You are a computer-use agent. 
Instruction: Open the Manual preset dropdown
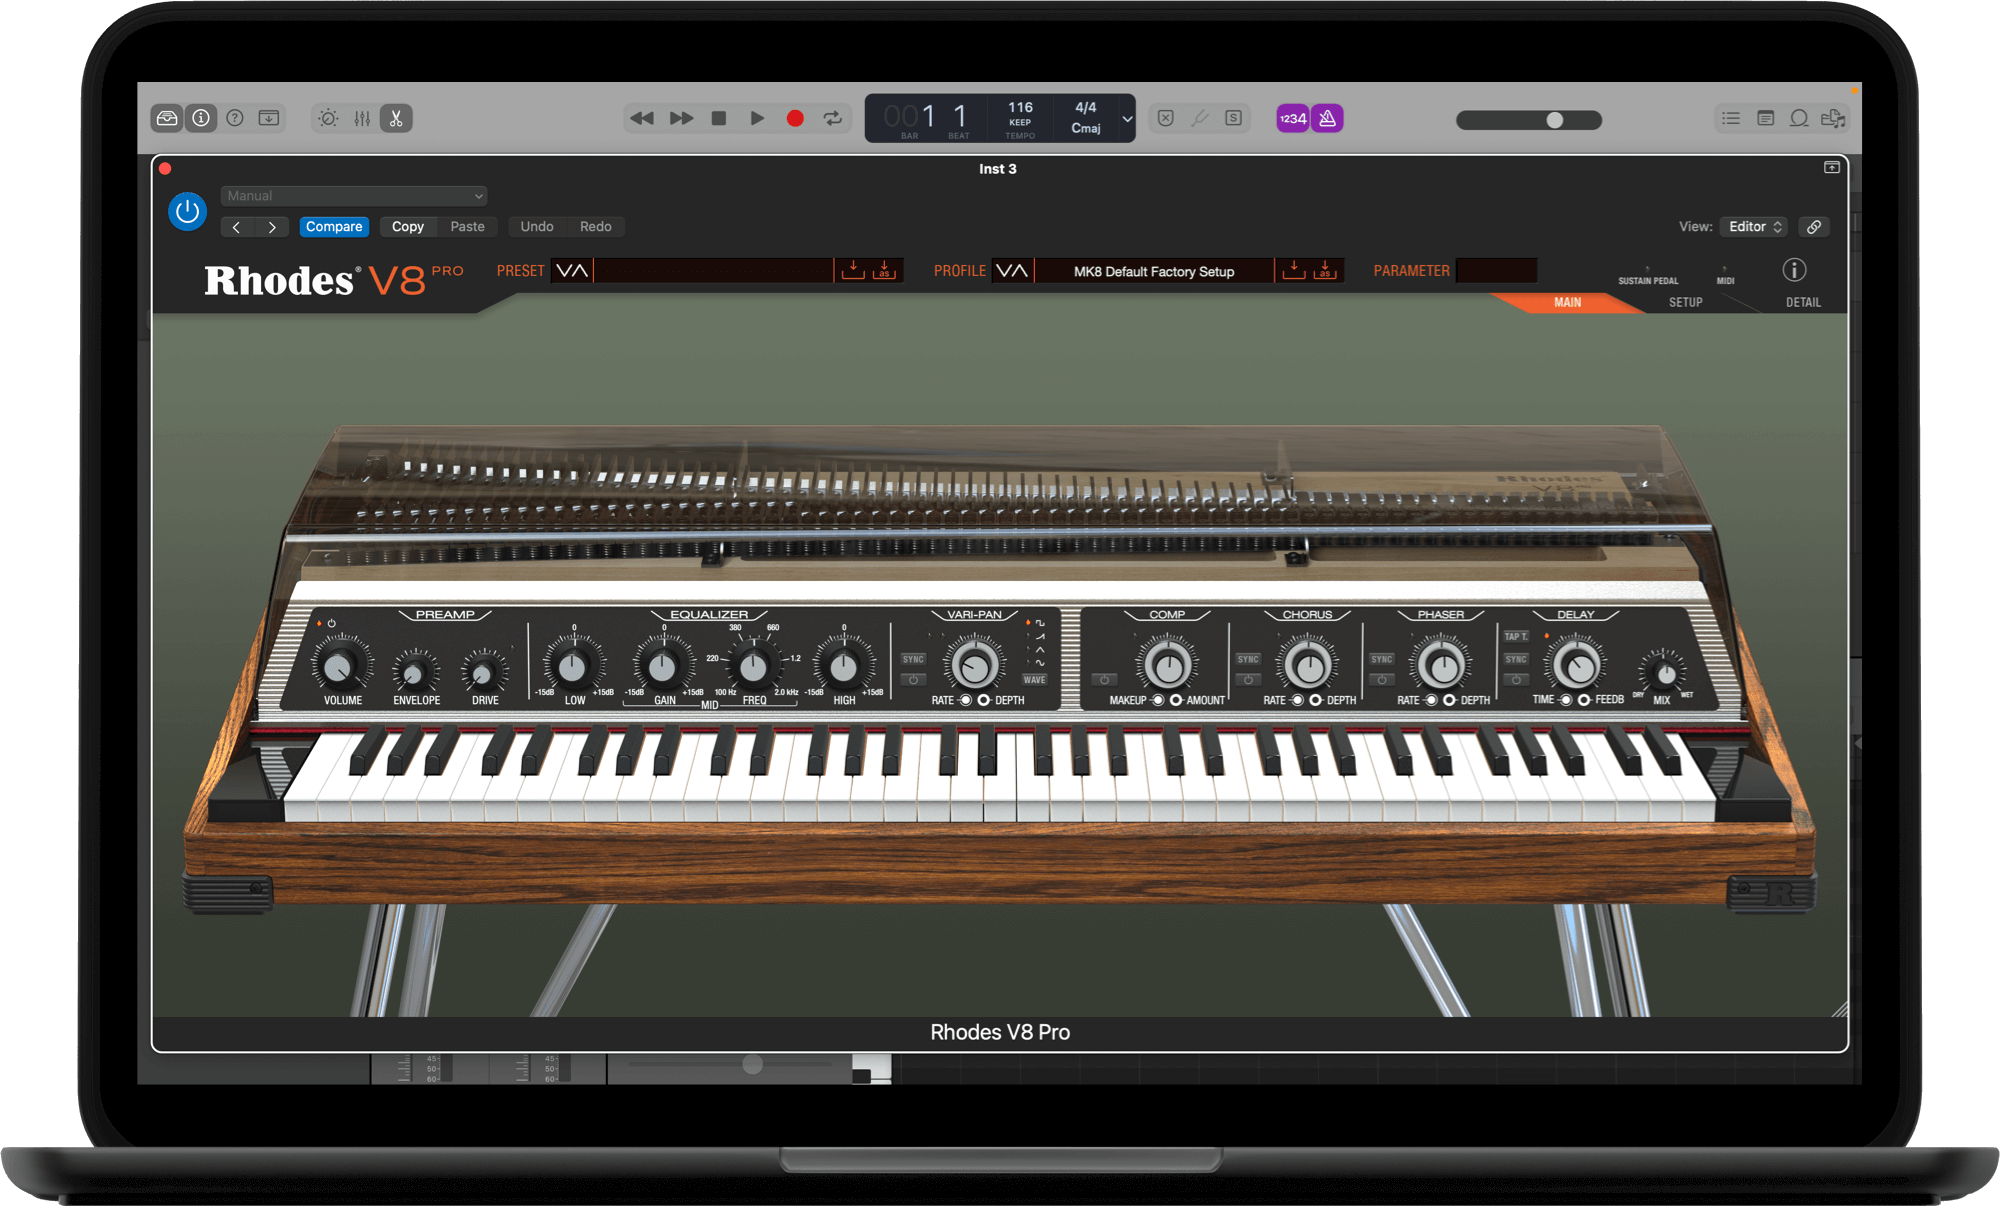(x=354, y=196)
